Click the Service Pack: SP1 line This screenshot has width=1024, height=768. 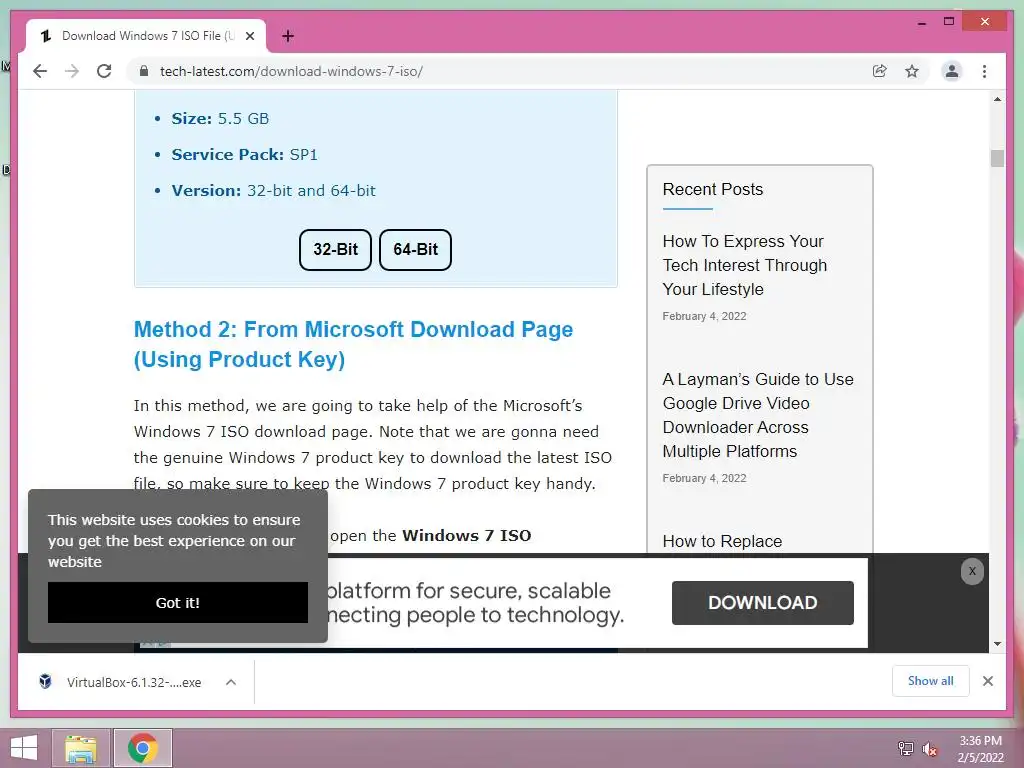244,155
